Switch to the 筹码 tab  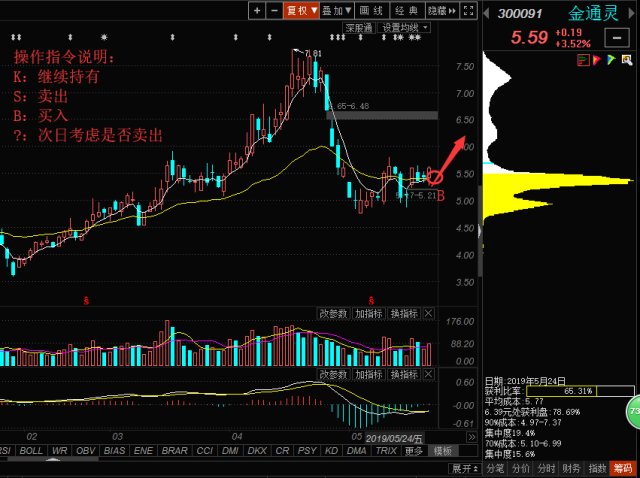coord(623,469)
